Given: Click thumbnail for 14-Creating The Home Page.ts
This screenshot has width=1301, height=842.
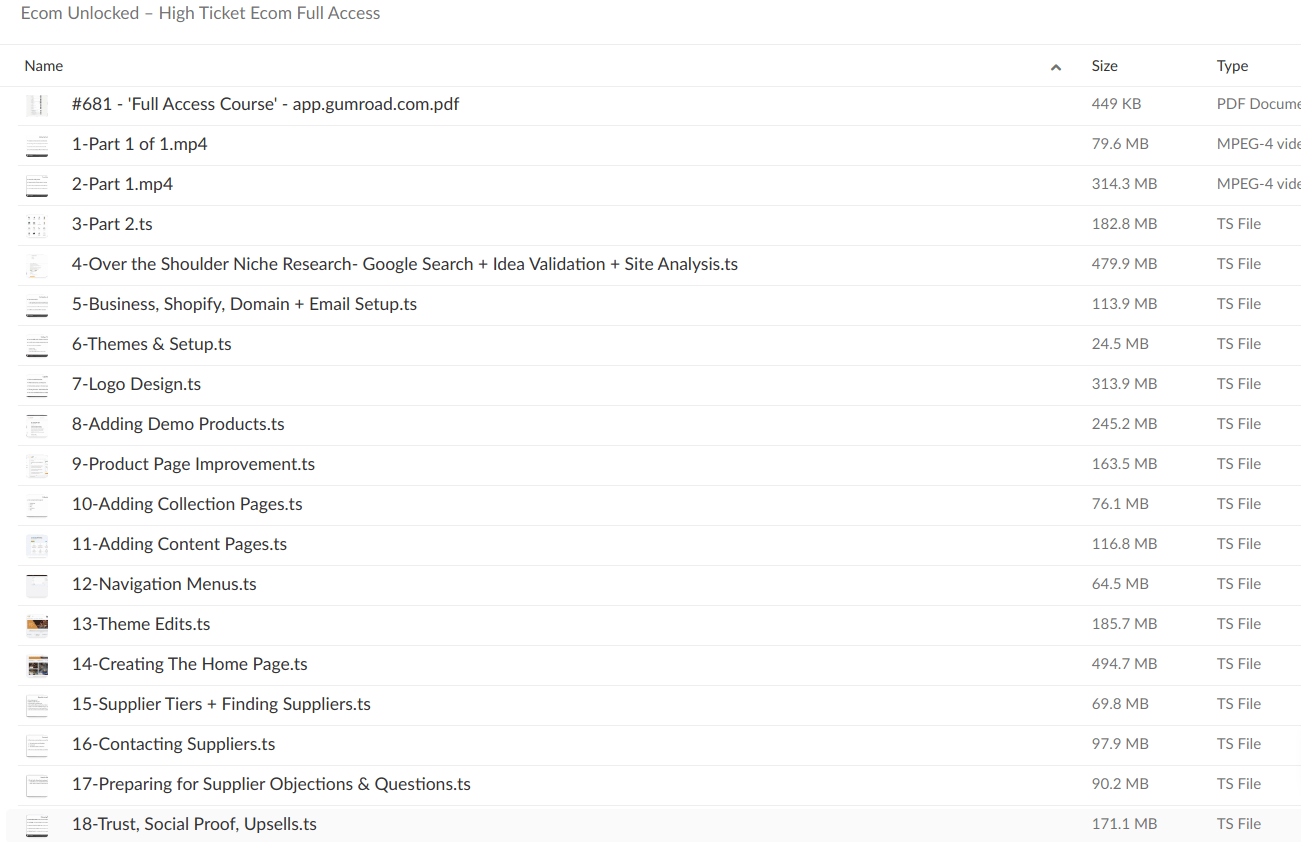Looking at the screenshot, I should [37, 665].
